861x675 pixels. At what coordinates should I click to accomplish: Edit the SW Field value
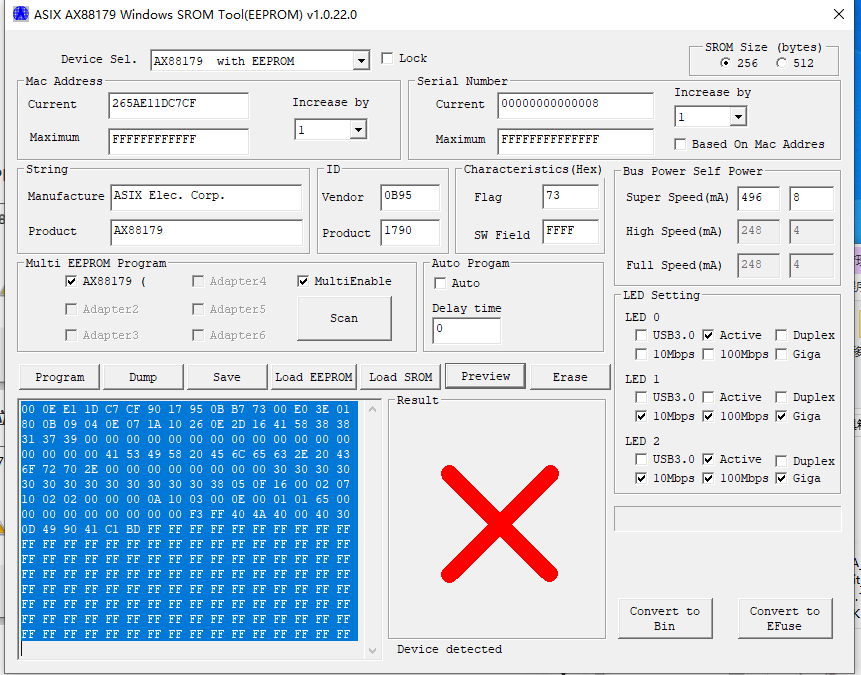point(570,232)
